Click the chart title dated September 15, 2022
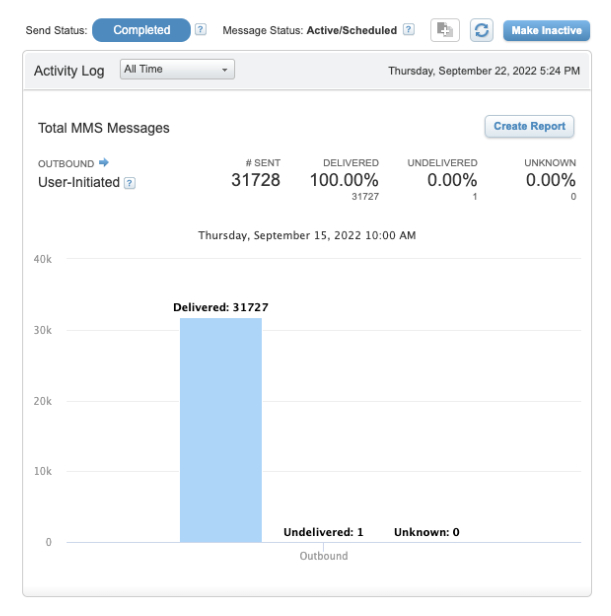The width and height of the screenshot is (611, 616). pos(306,236)
